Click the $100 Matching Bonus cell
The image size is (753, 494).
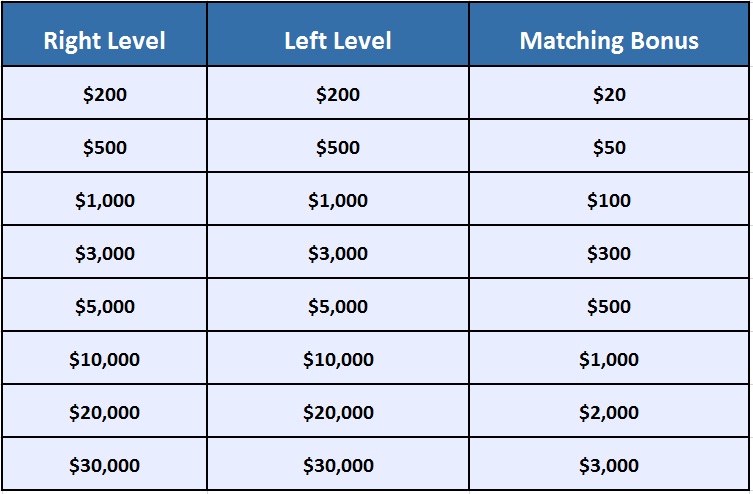click(609, 199)
